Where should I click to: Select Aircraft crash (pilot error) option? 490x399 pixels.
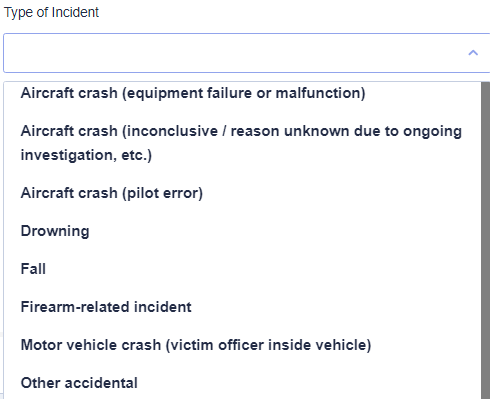tap(243, 193)
